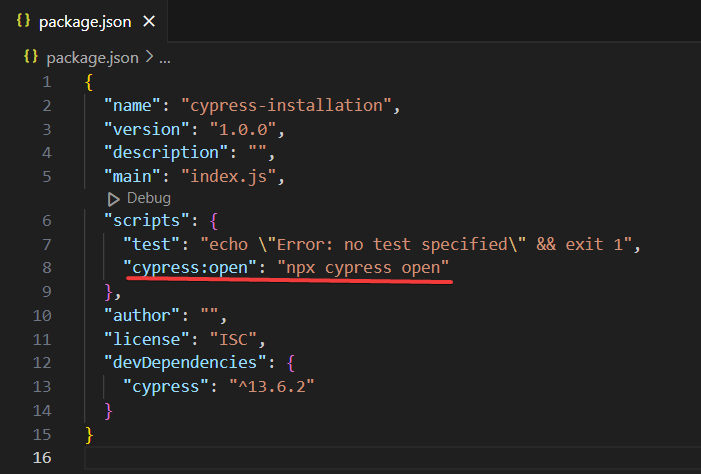The height and width of the screenshot is (474, 701).
Task: Click the breadcrumb chevron separator
Action: point(149,57)
